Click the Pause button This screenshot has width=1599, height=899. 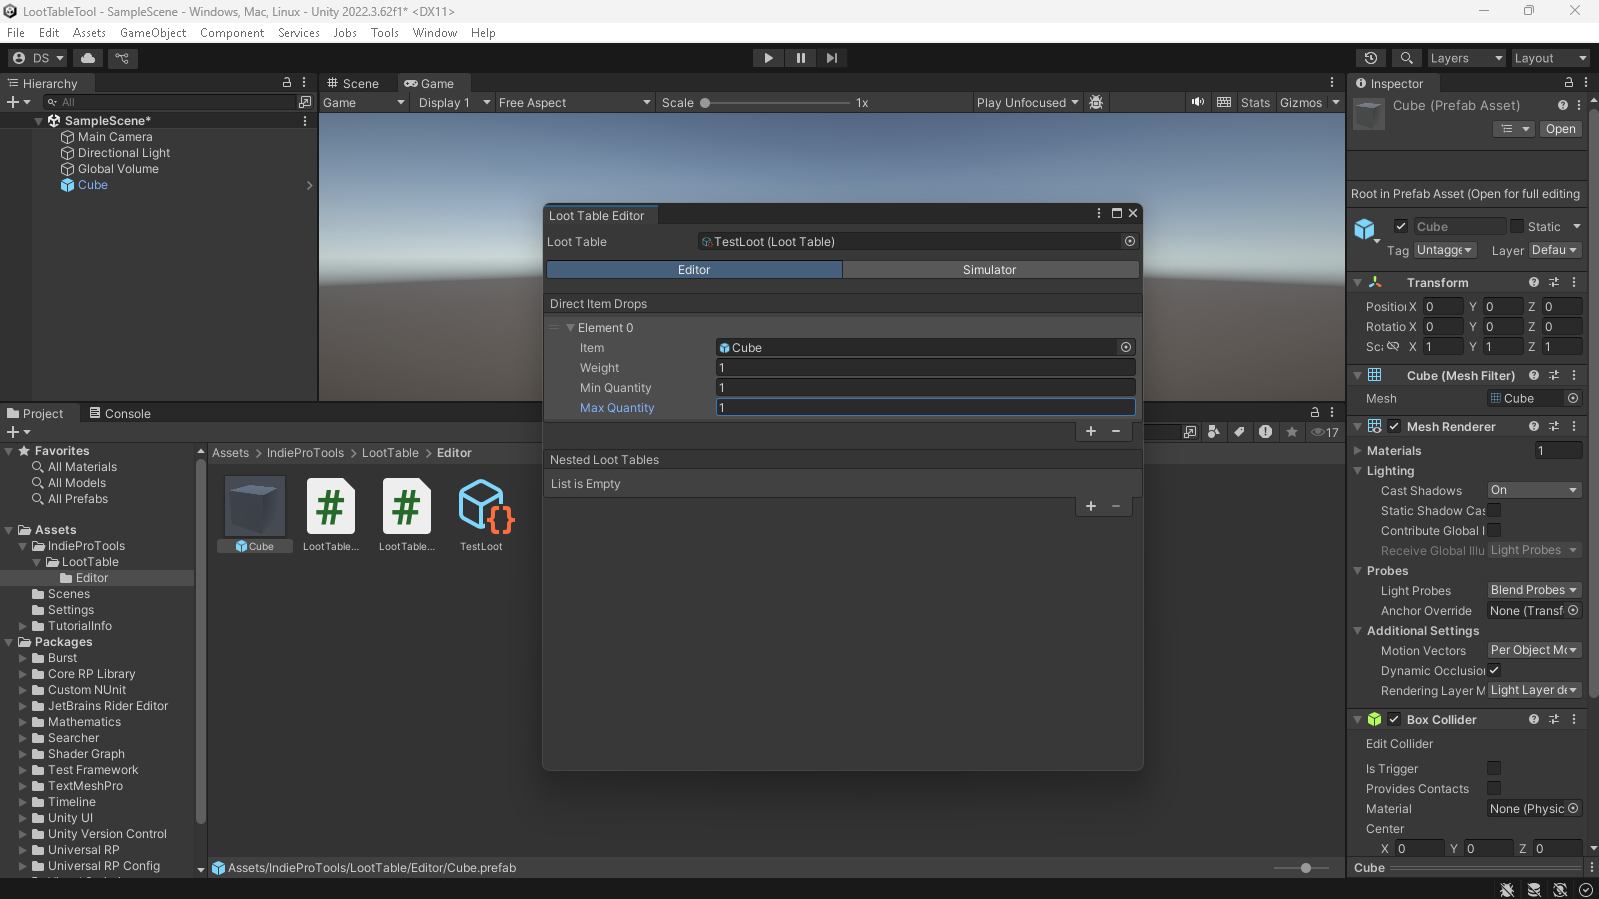click(800, 58)
